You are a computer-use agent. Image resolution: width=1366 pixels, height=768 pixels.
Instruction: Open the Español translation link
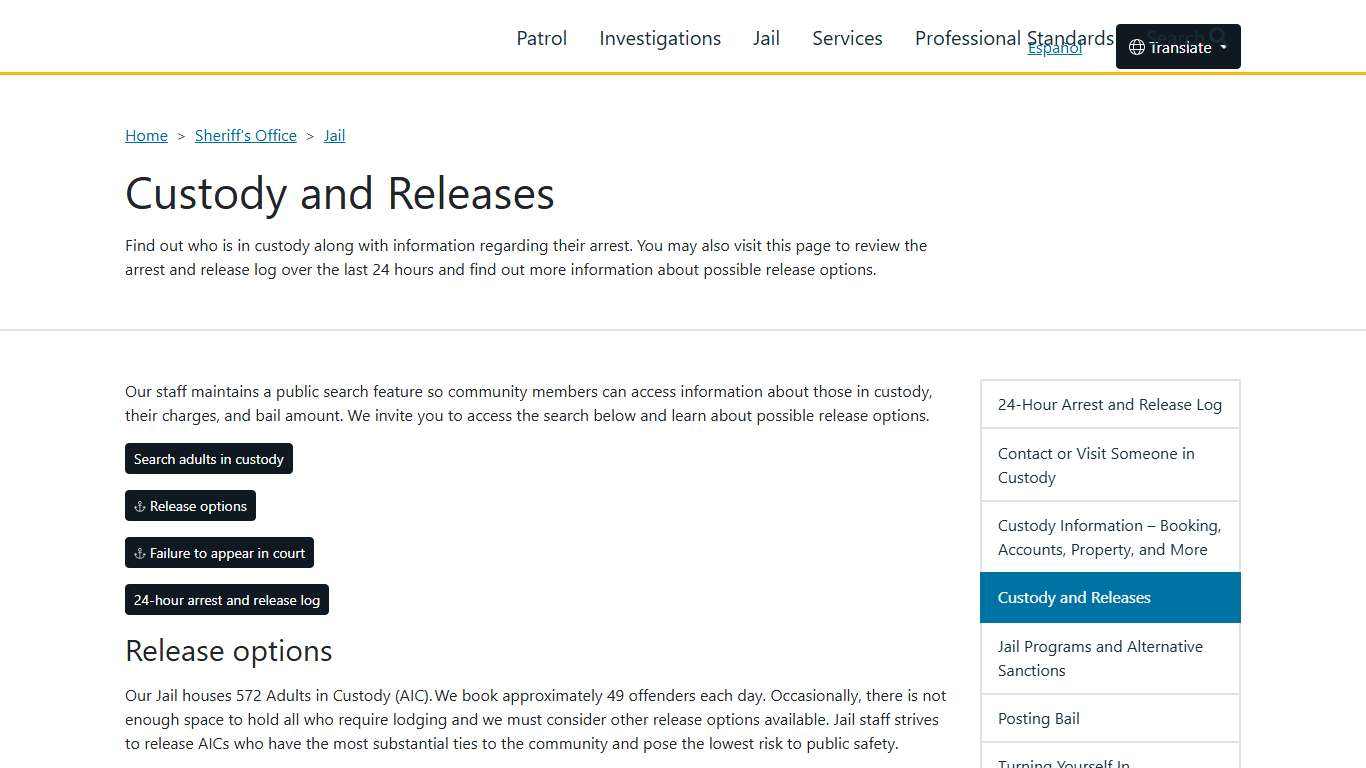pos(1054,47)
